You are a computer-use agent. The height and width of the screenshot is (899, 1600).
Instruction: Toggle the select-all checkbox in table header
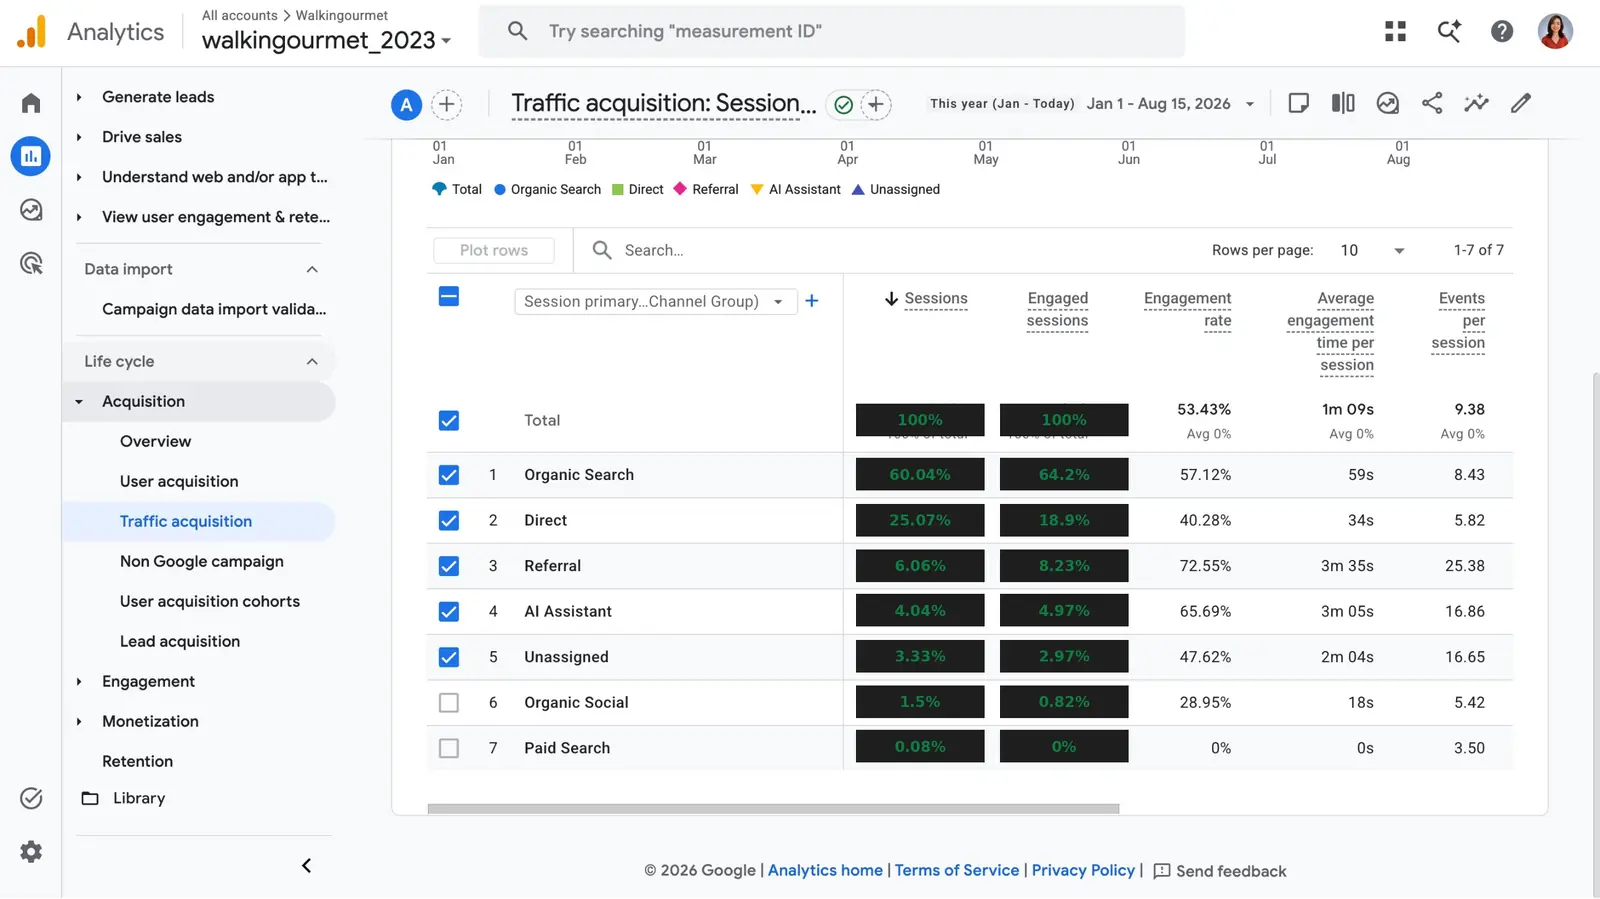[x=449, y=296]
